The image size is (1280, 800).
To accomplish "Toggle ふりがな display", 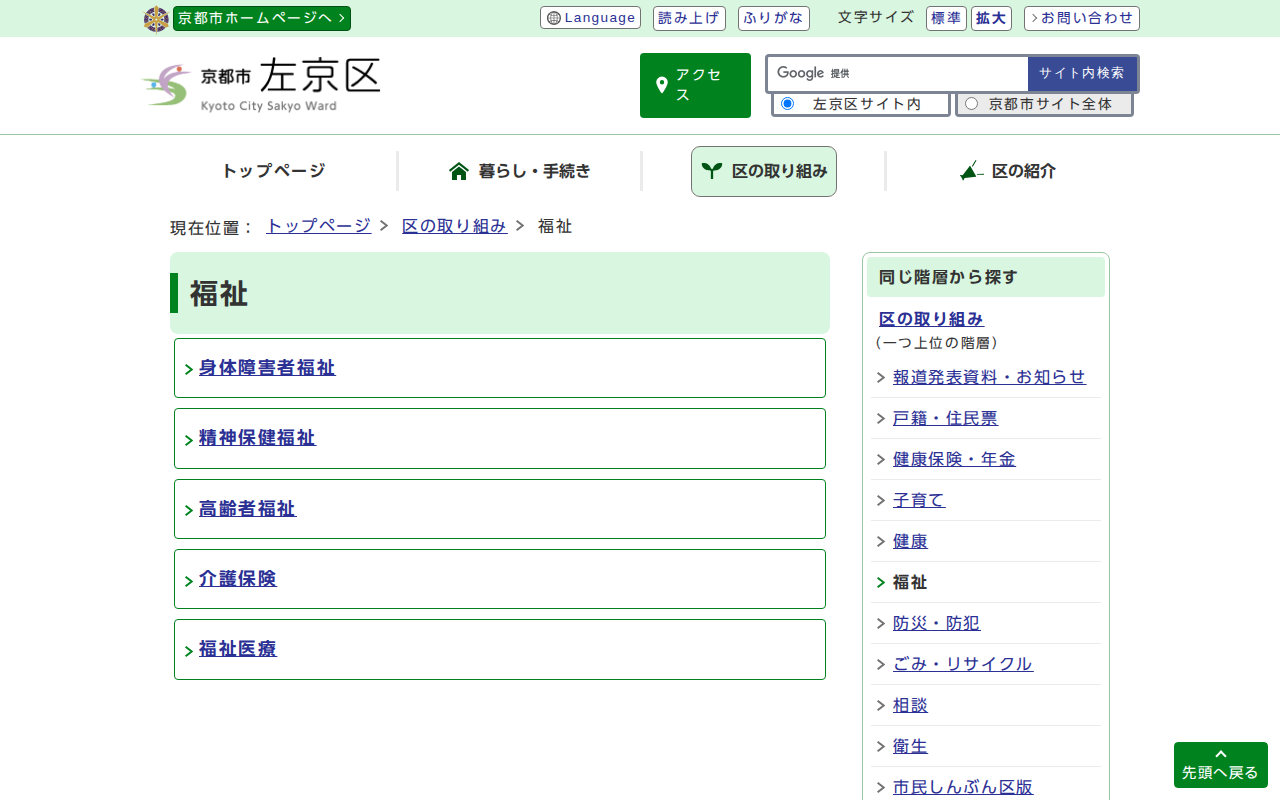I will click(773, 18).
